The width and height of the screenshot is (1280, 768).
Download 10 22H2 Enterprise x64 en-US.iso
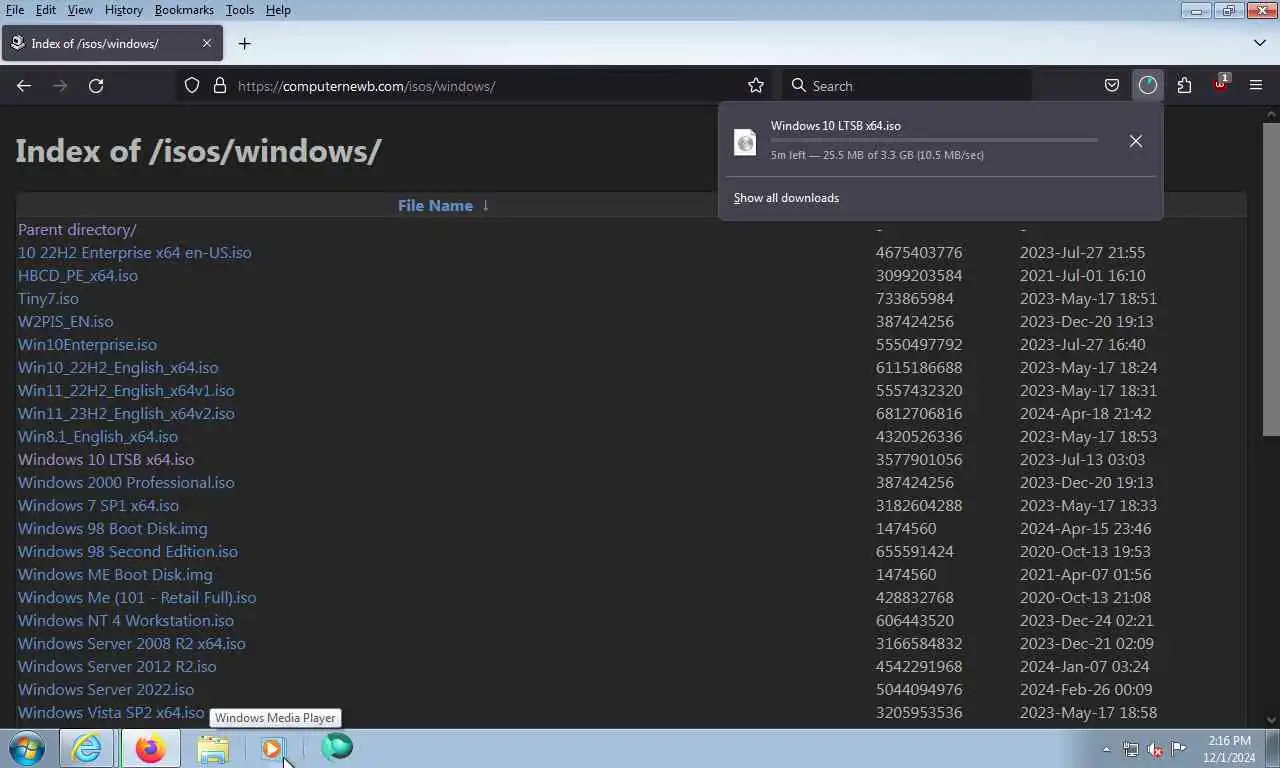click(135, 252)
